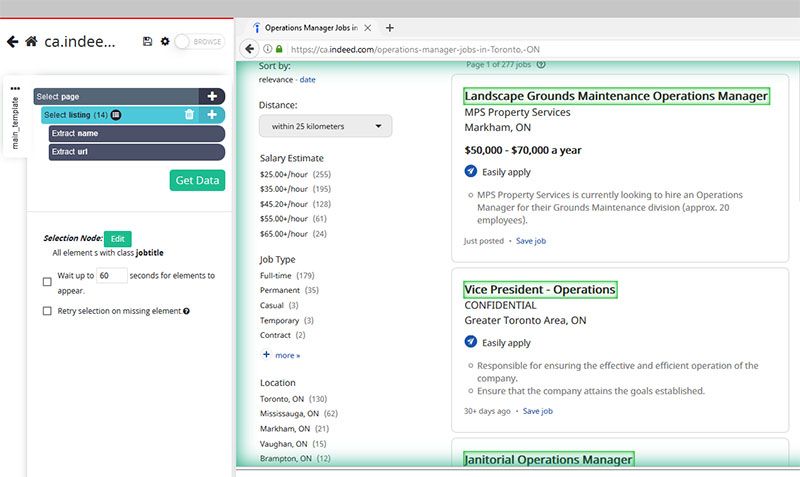Click the site information icon in address bar
Viewport: 800px width, 477px height.
(267, 49)
